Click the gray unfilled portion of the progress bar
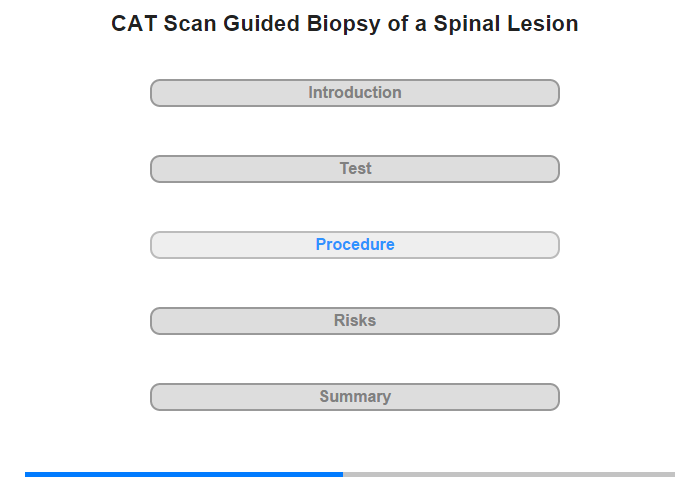 coord(509,474)
